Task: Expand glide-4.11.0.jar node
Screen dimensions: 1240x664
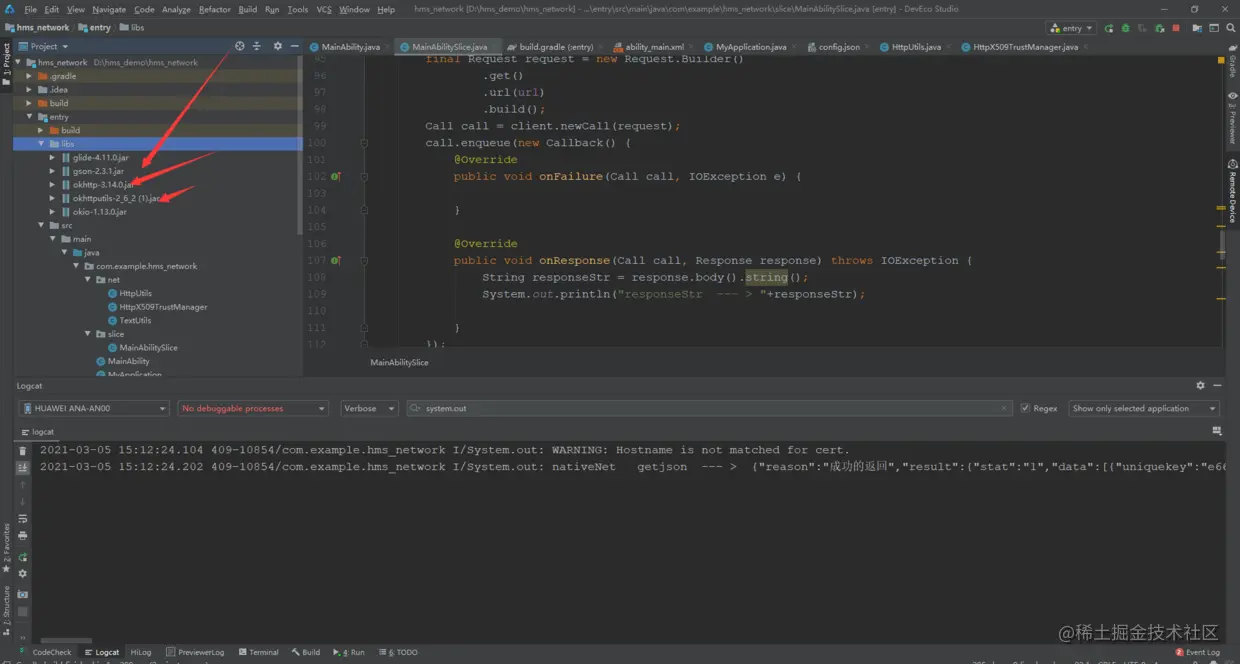Action: pyautogui.click(x=53, y=158)
